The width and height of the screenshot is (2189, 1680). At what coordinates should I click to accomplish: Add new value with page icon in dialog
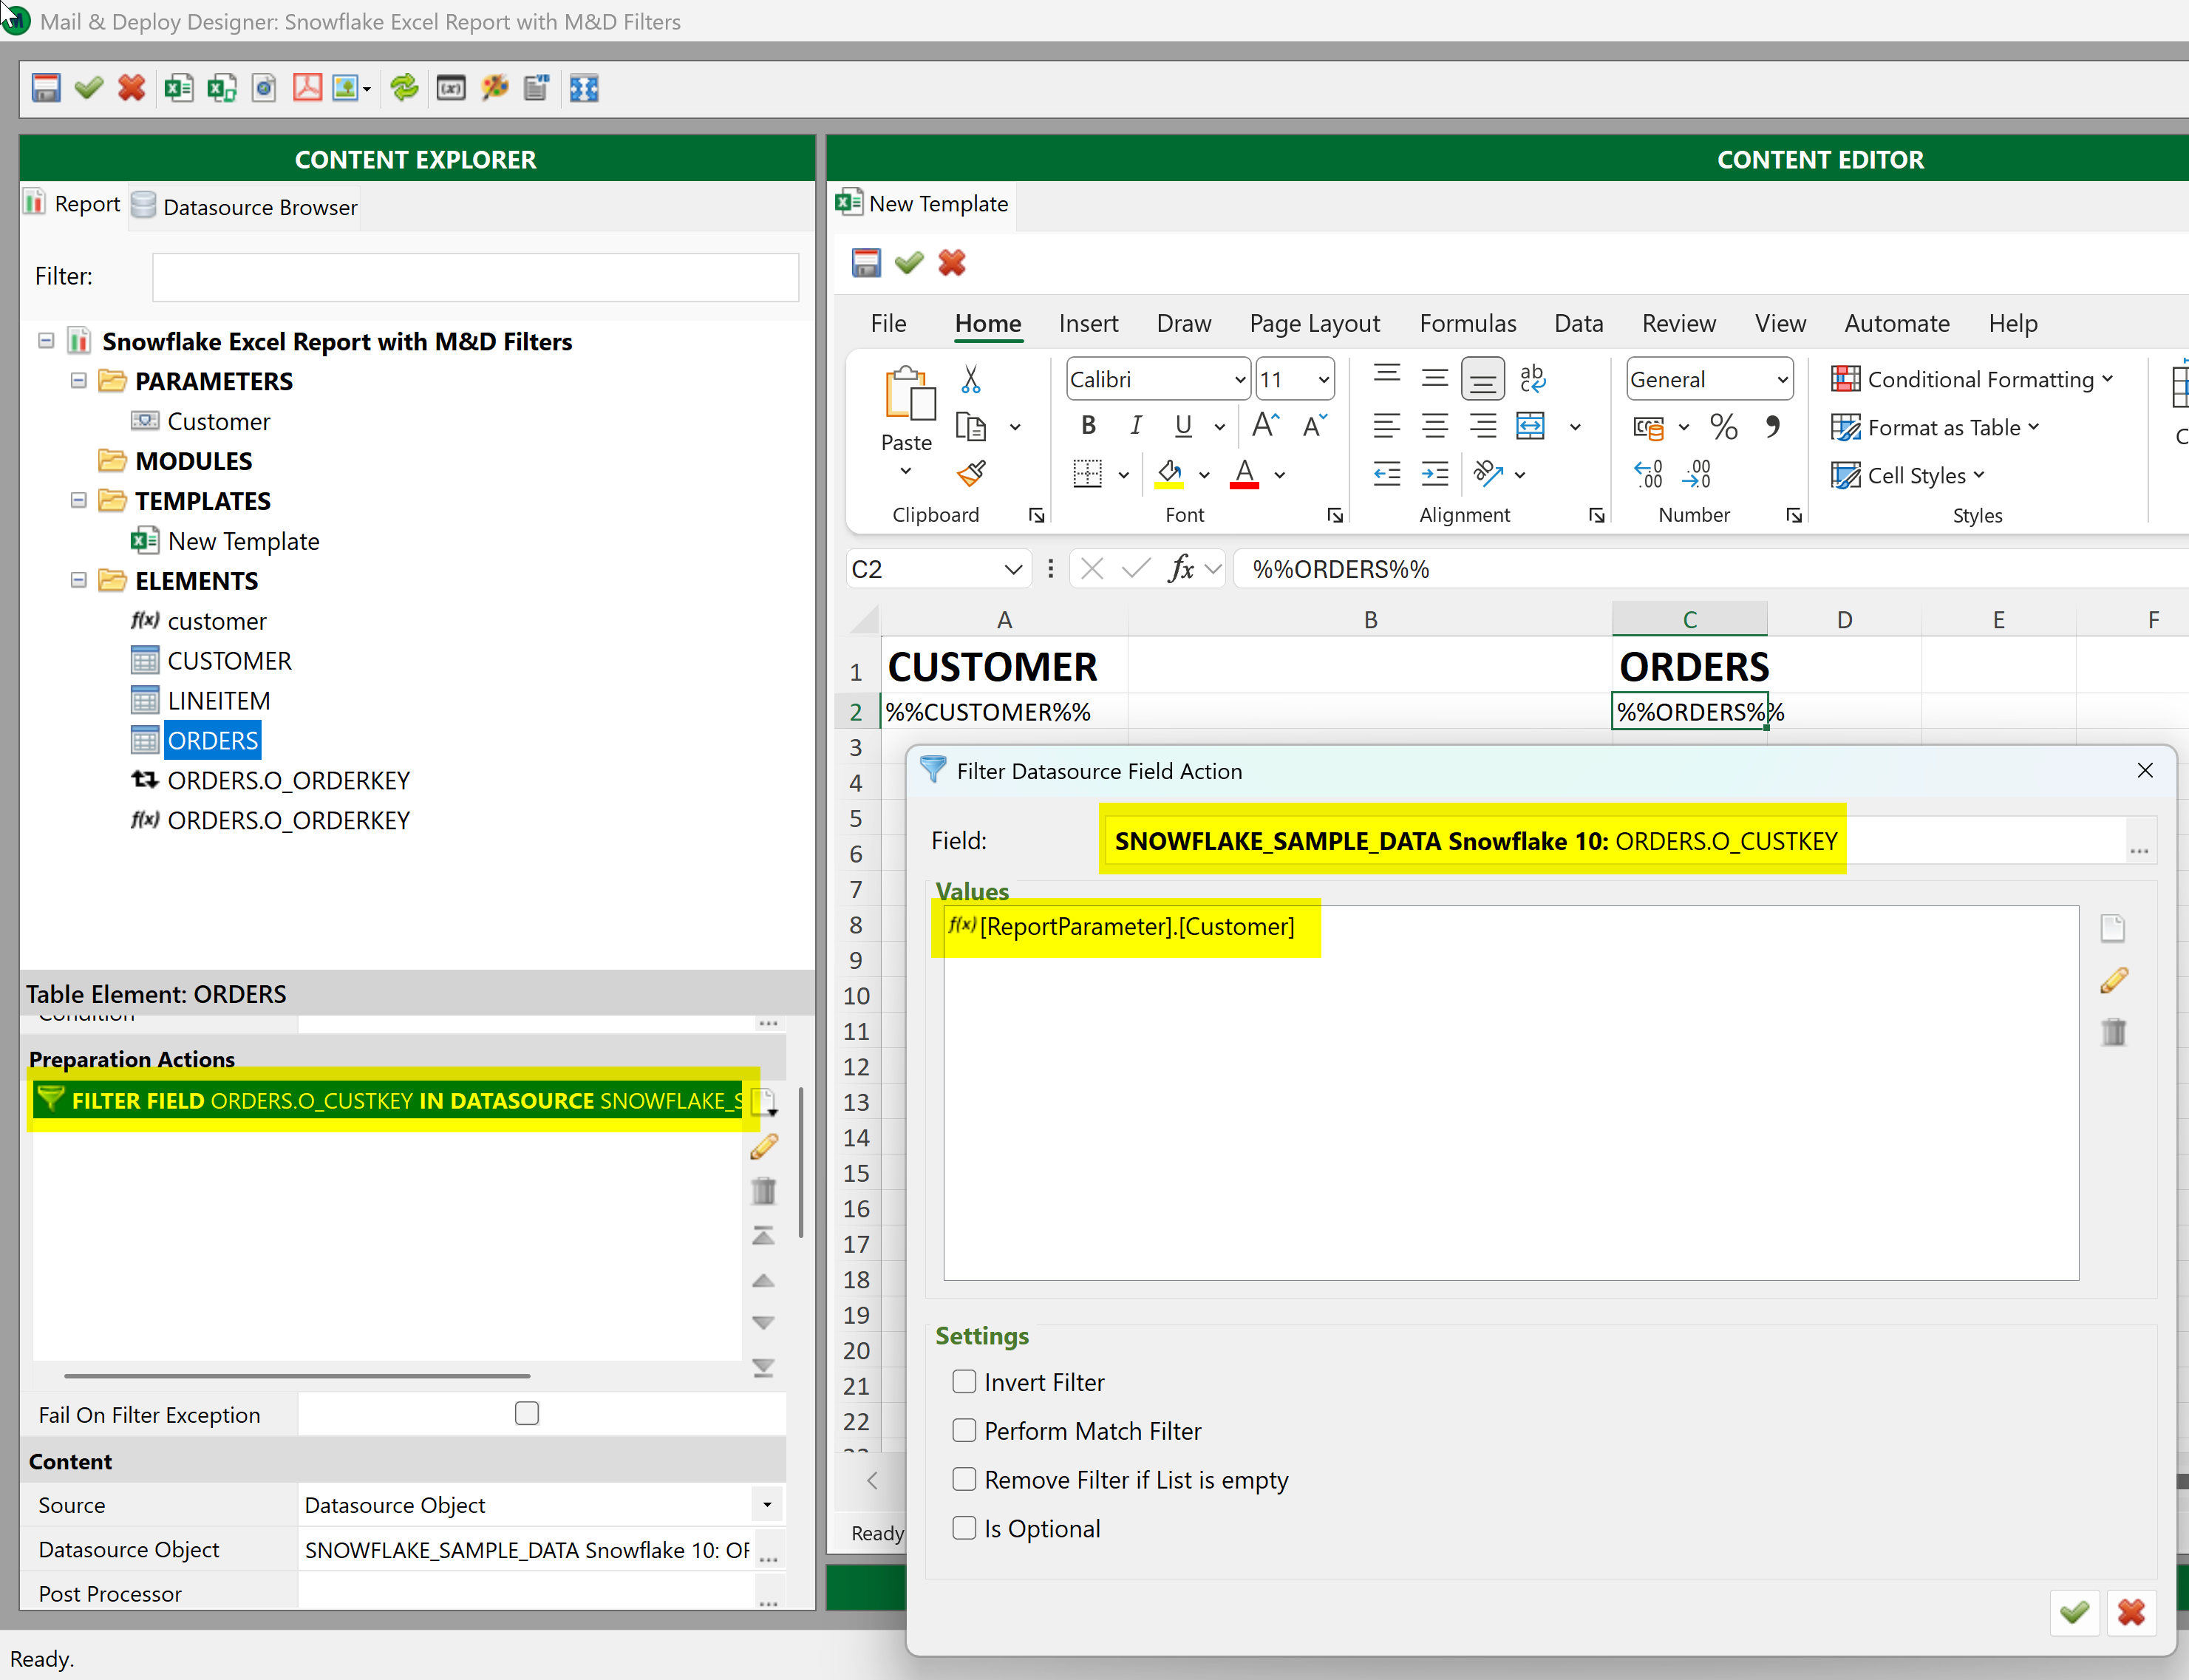point(2113,929)
